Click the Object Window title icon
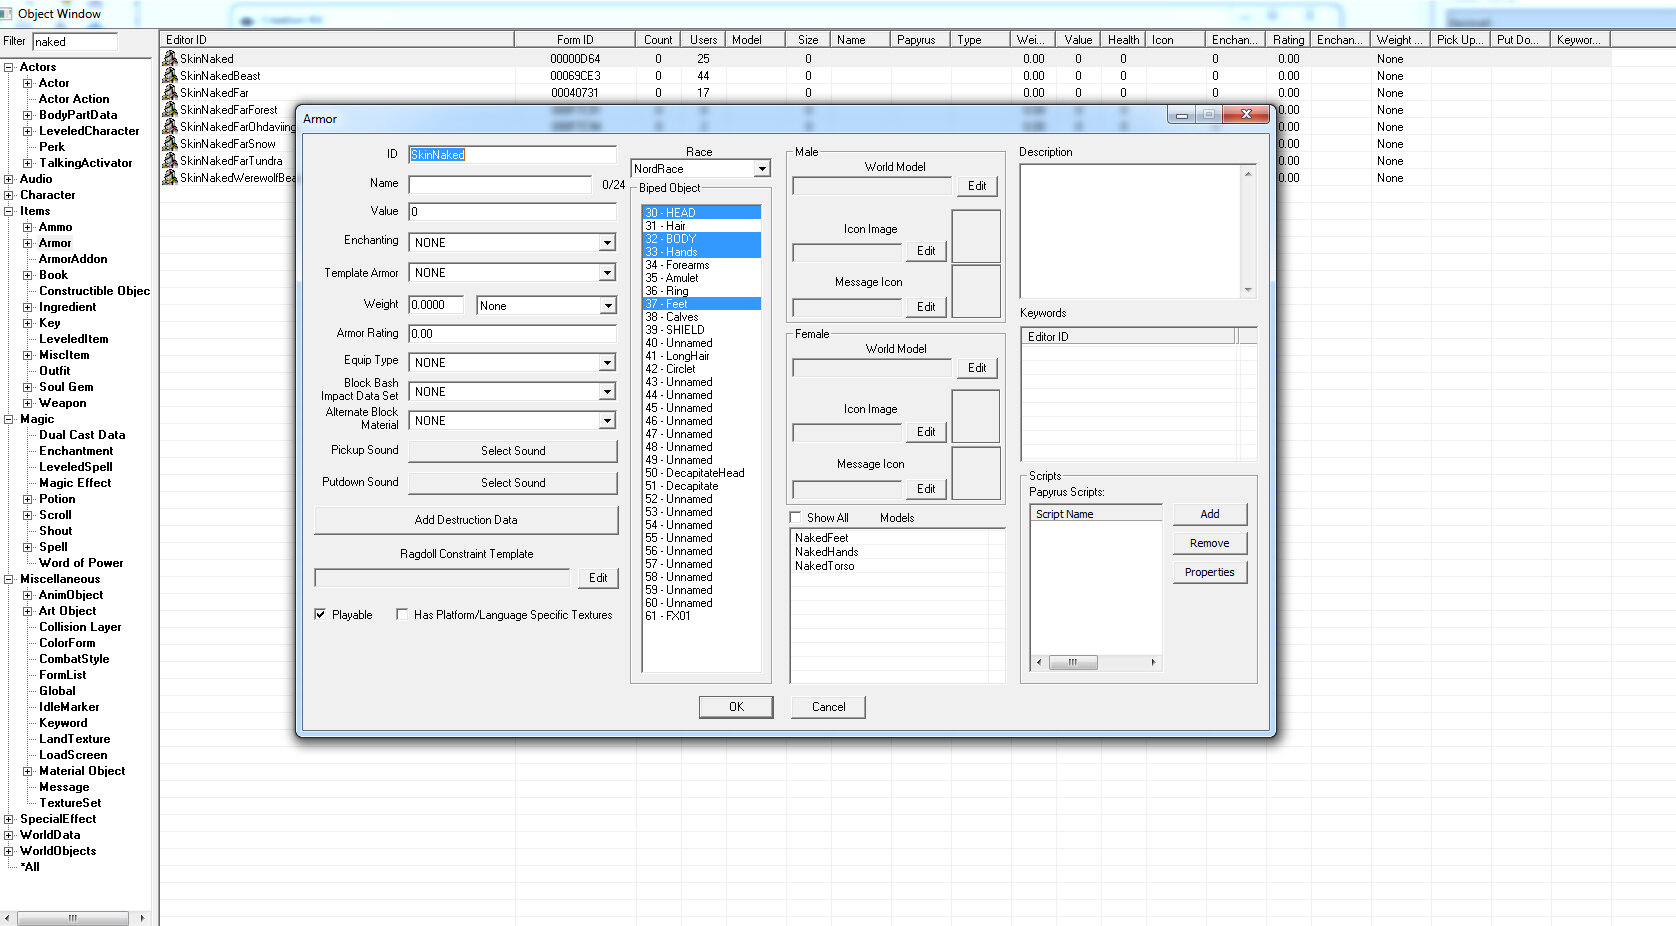Image resolution: width=1676 pixels, height=926 pixels. pos(7,13)
